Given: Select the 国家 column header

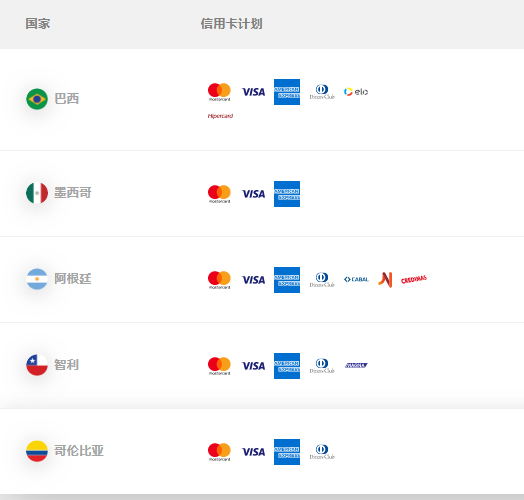Looking at the screenshot, I should 38,24.
